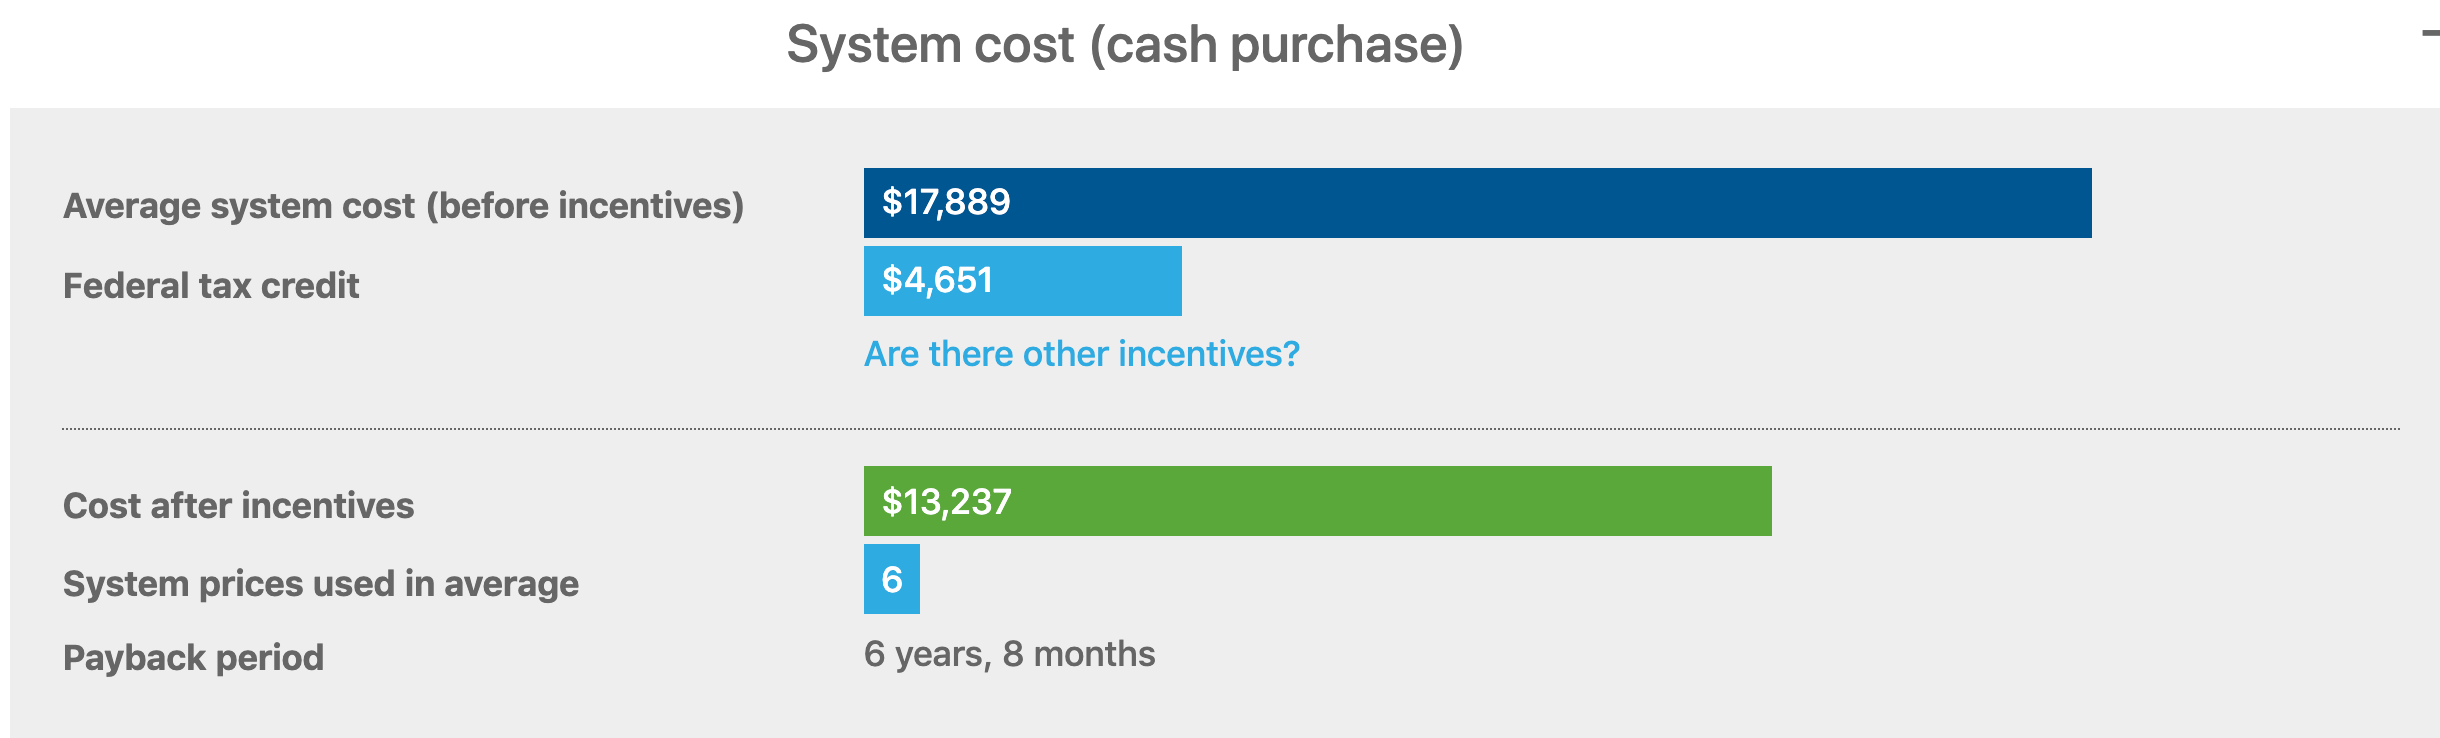Select the $4,651 amount text
2440x738 pixels.
(x=937, y=281)
